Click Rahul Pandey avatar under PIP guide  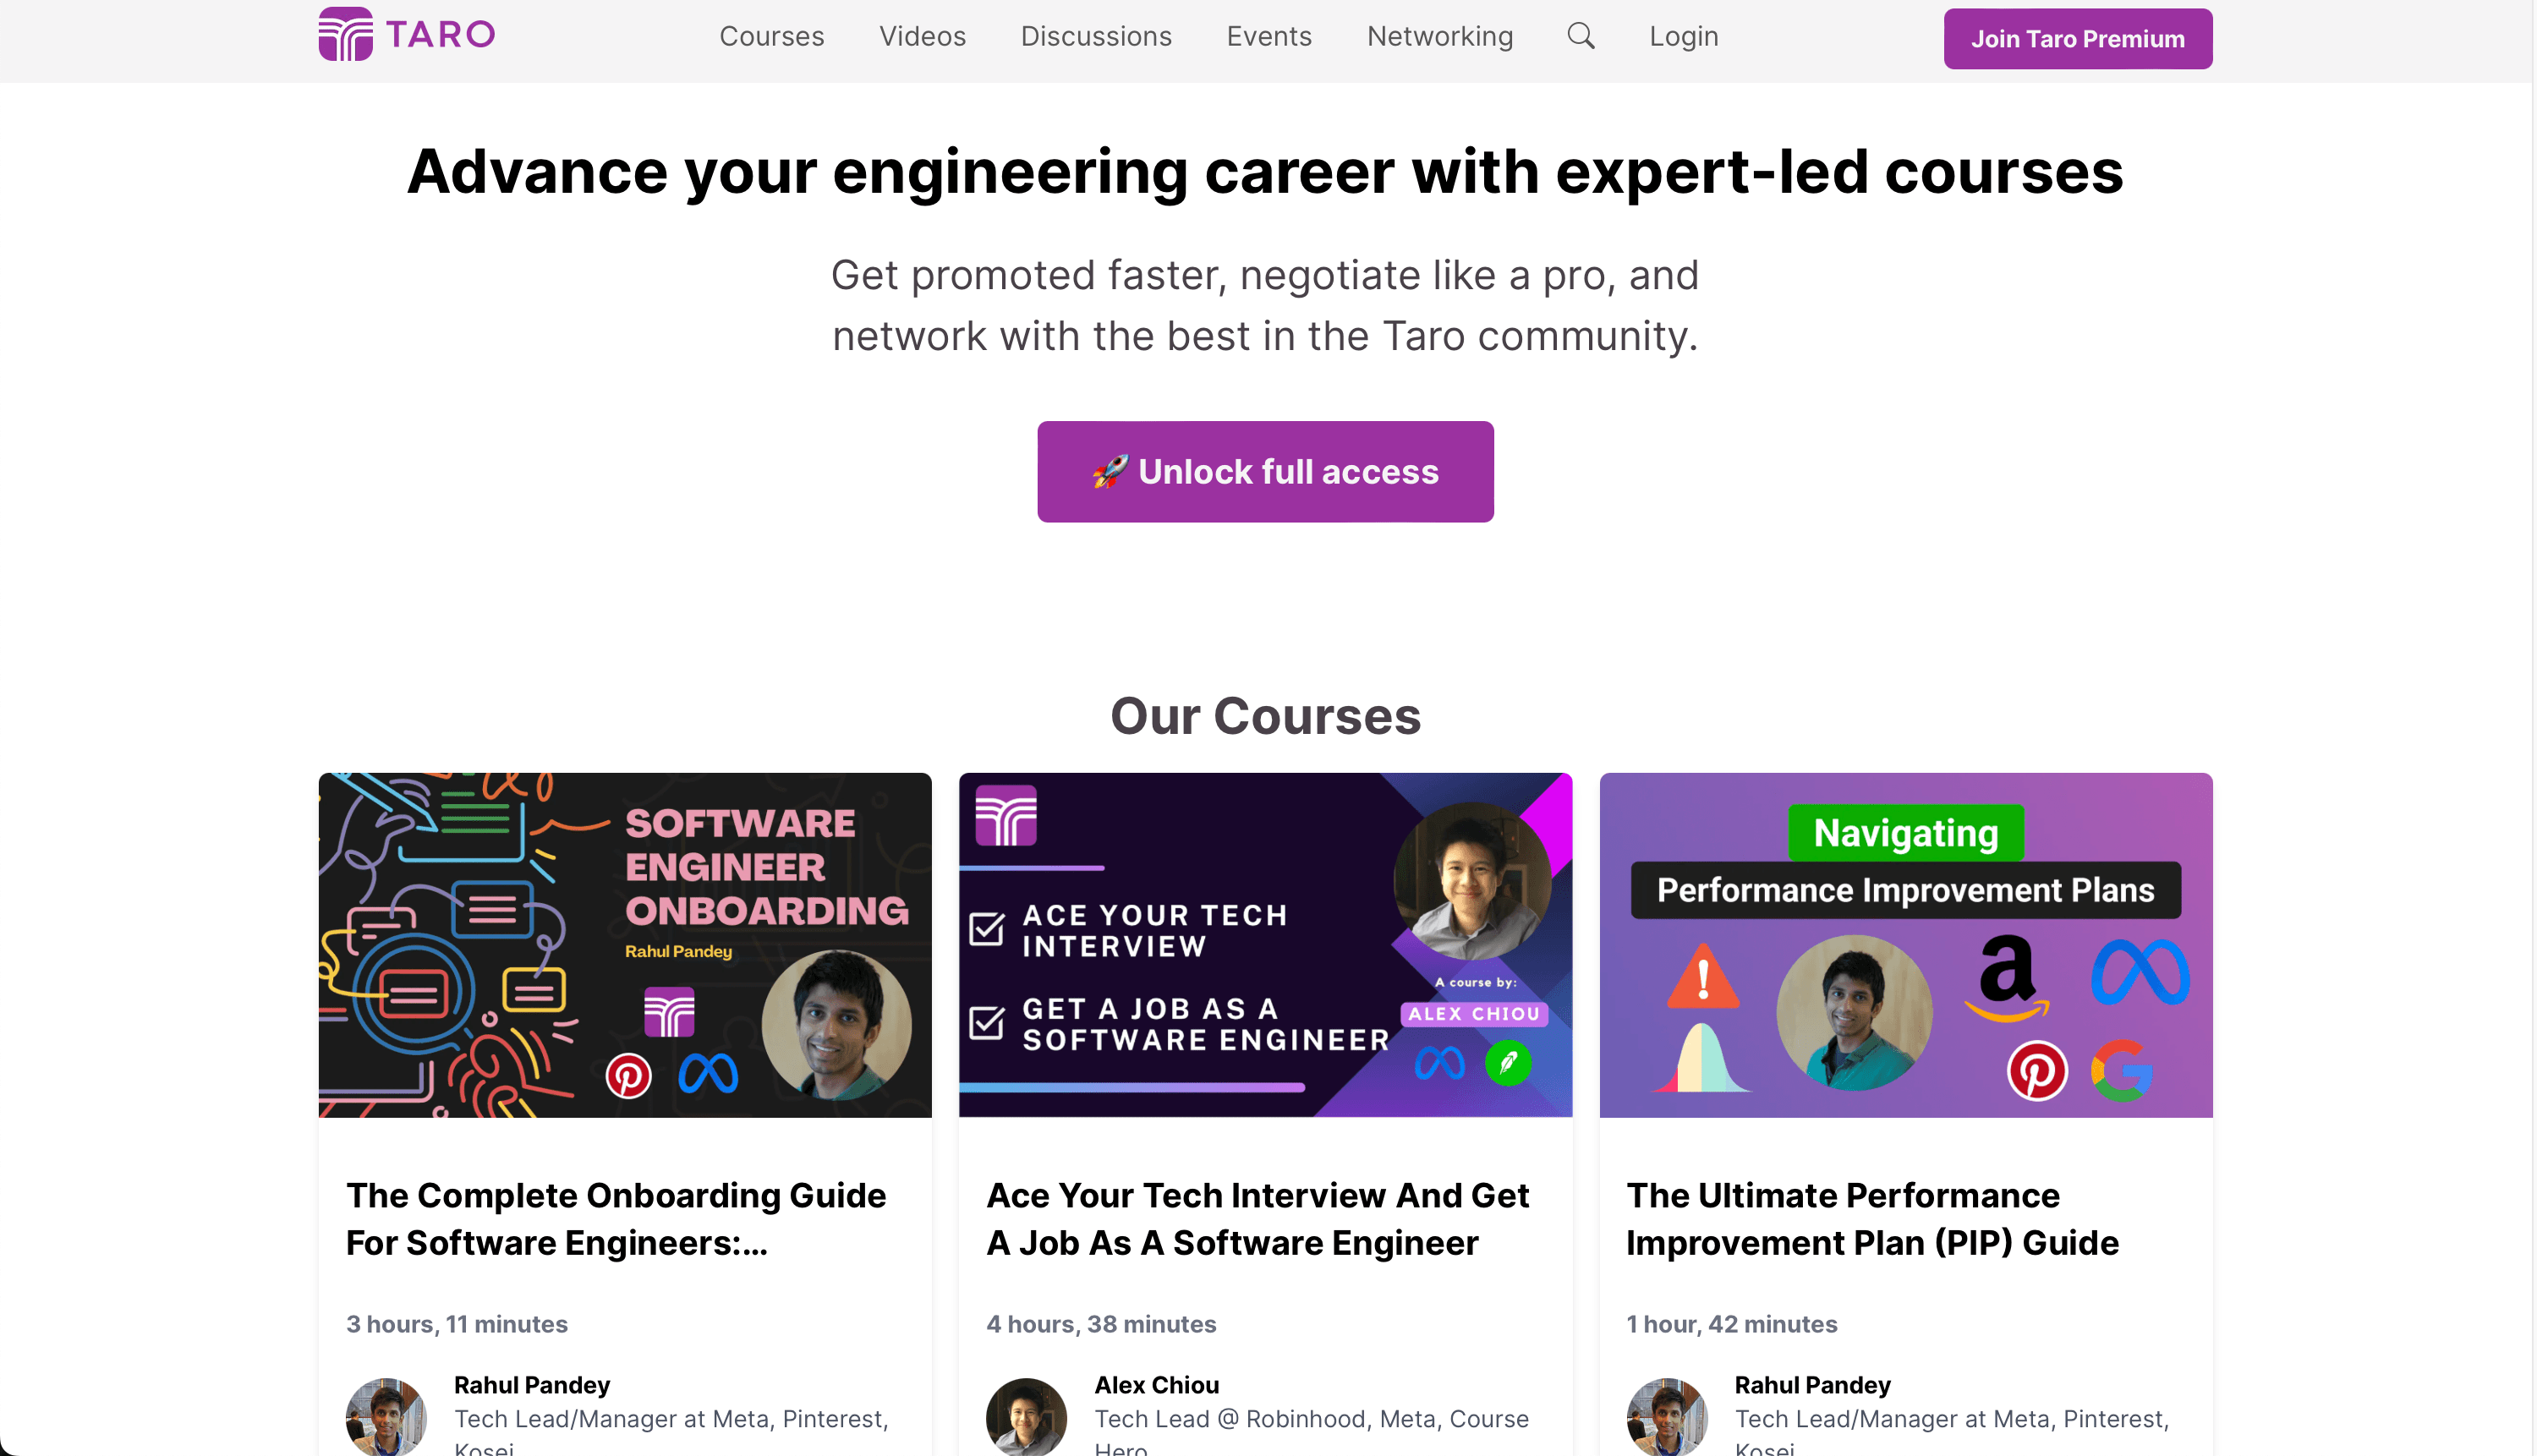pyautogui.click(x=1666, y=1417)
